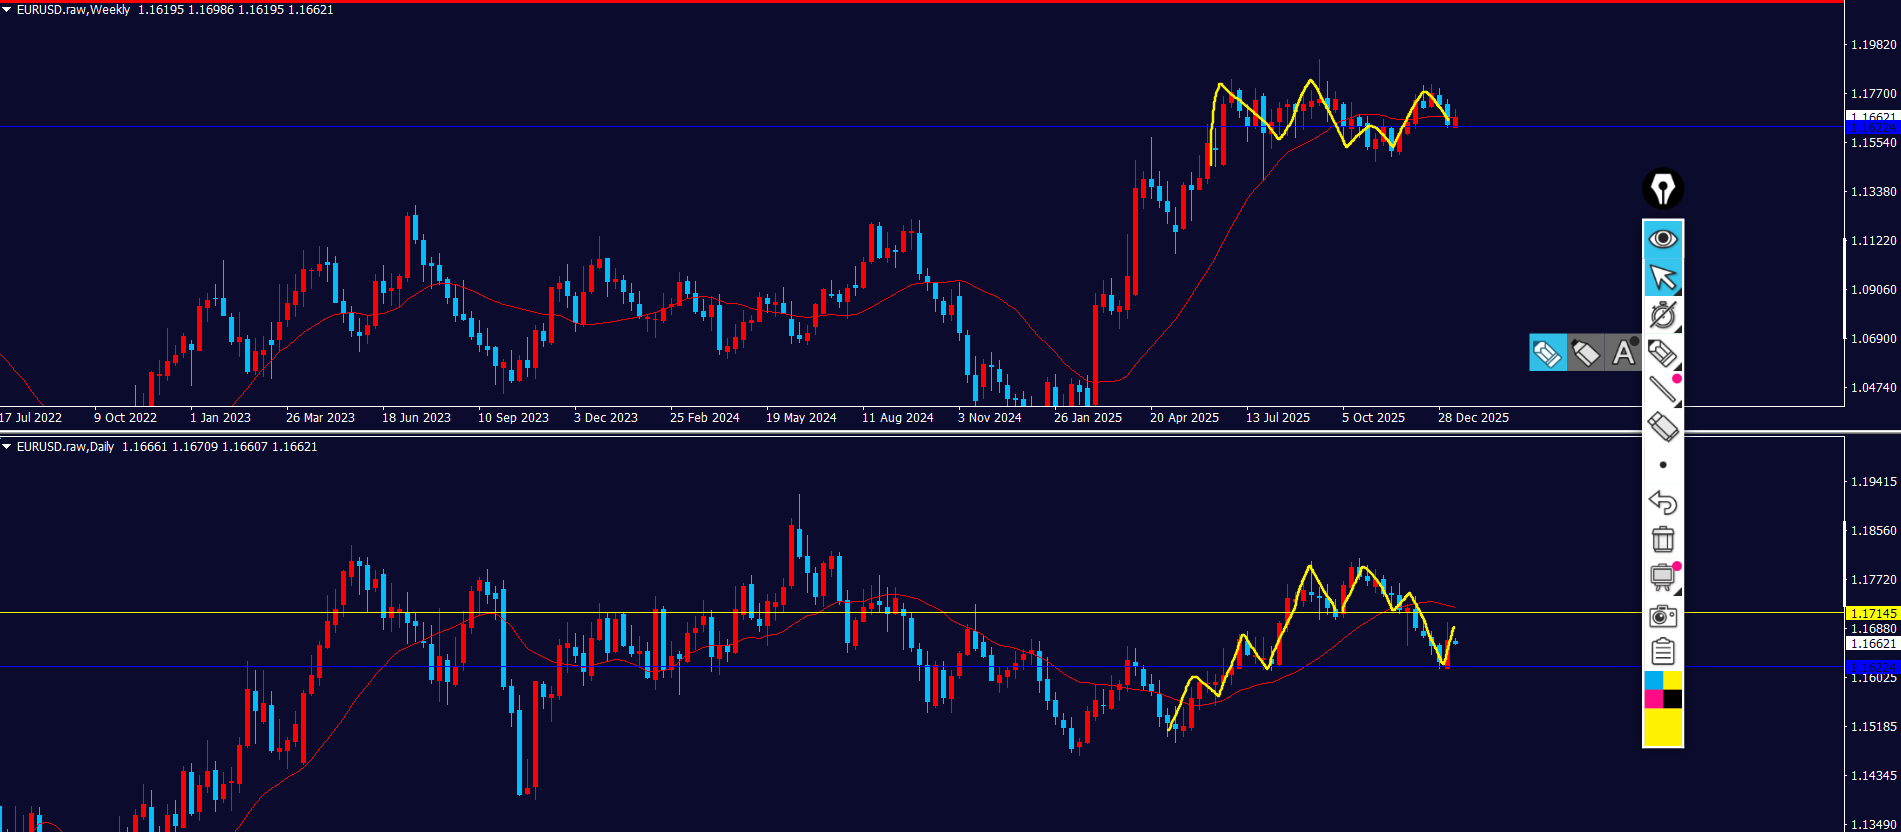Select the pencil tool in the vertical toolbar

click(x=1663, y=353)
